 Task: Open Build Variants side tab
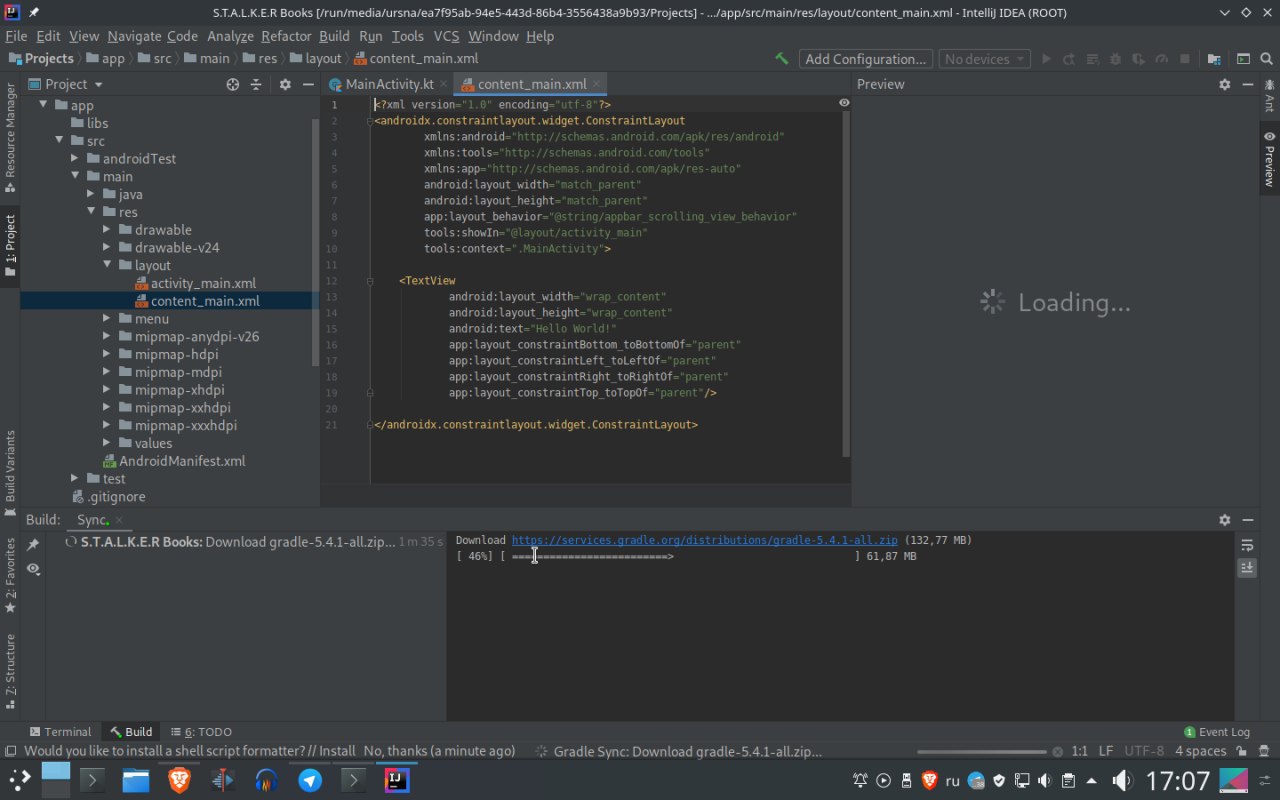click(x=10, y=473)
